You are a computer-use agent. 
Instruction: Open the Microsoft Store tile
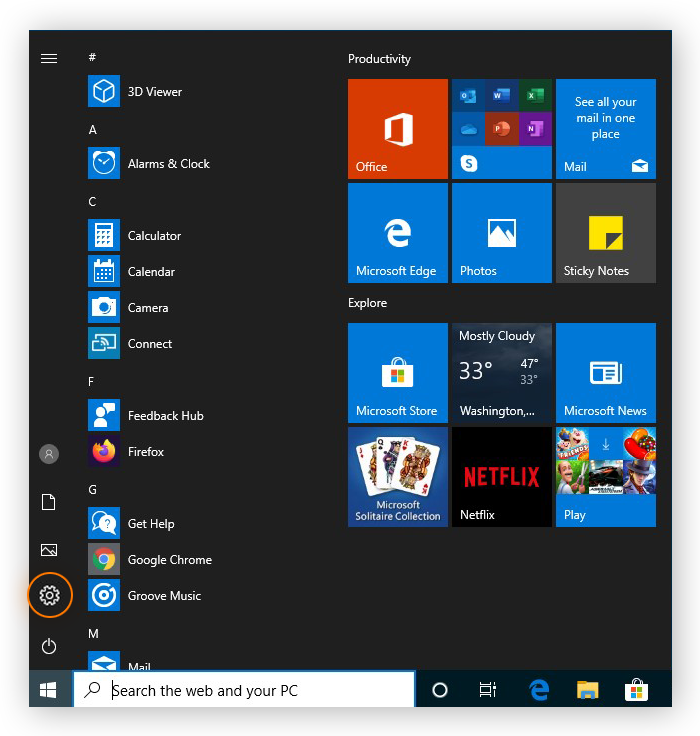(397, 373)
